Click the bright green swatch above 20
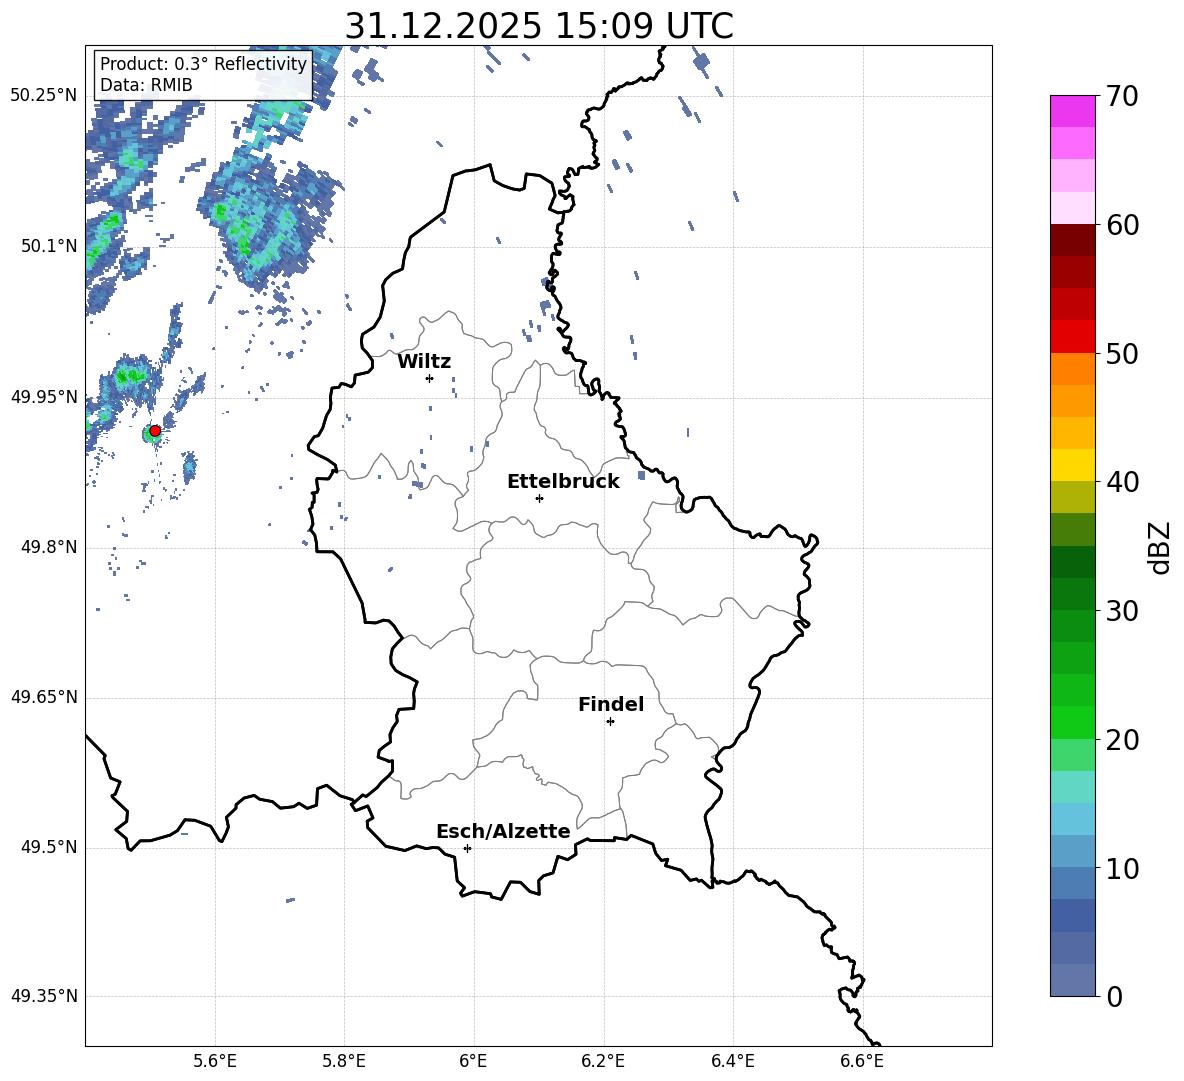The image size is (1184, 1081). (1072, 722)
